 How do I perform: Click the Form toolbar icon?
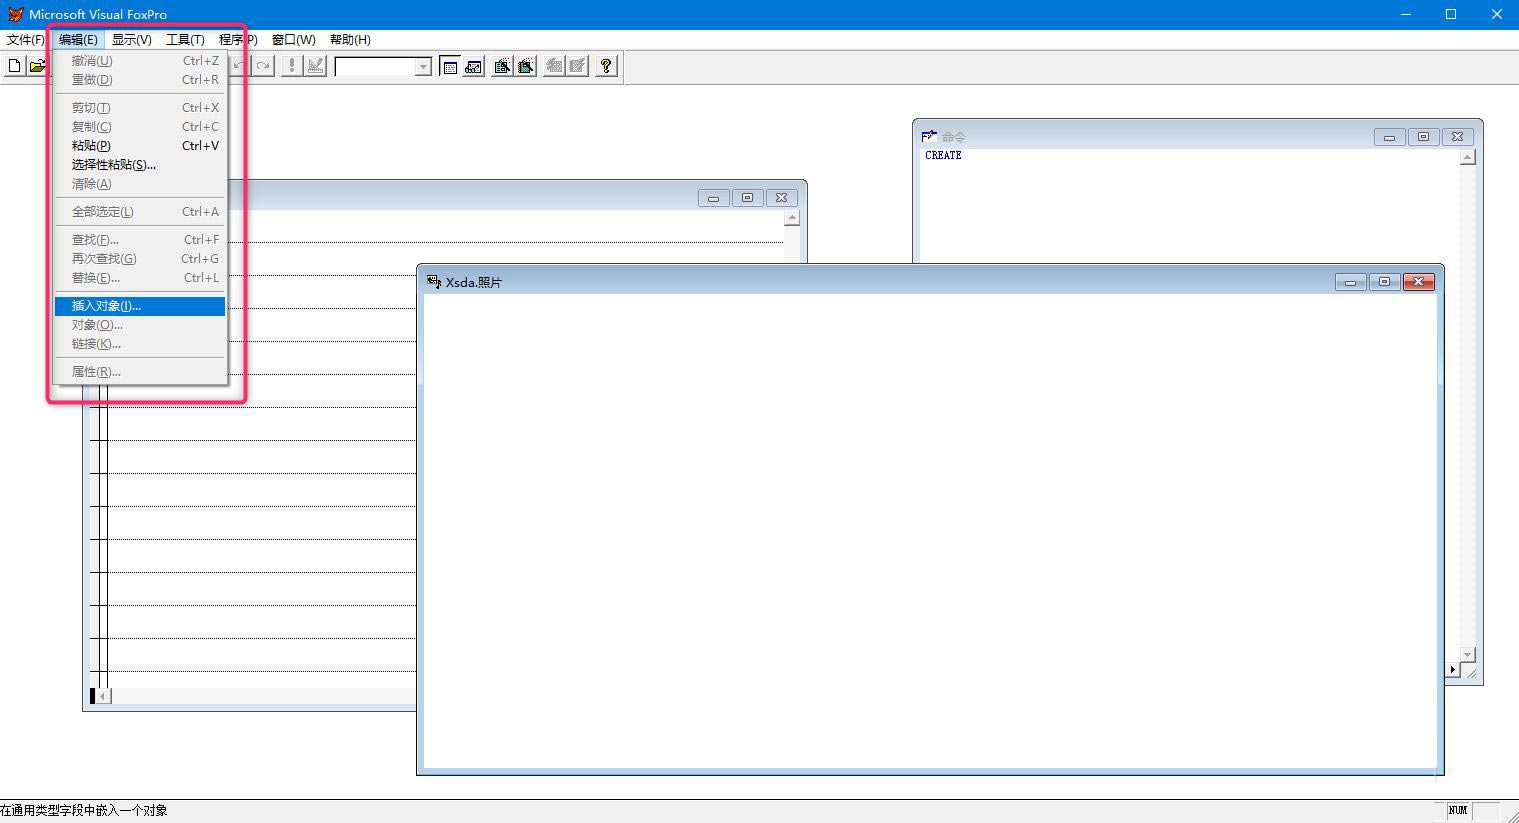pyautogui.click(x=502, y=66)
